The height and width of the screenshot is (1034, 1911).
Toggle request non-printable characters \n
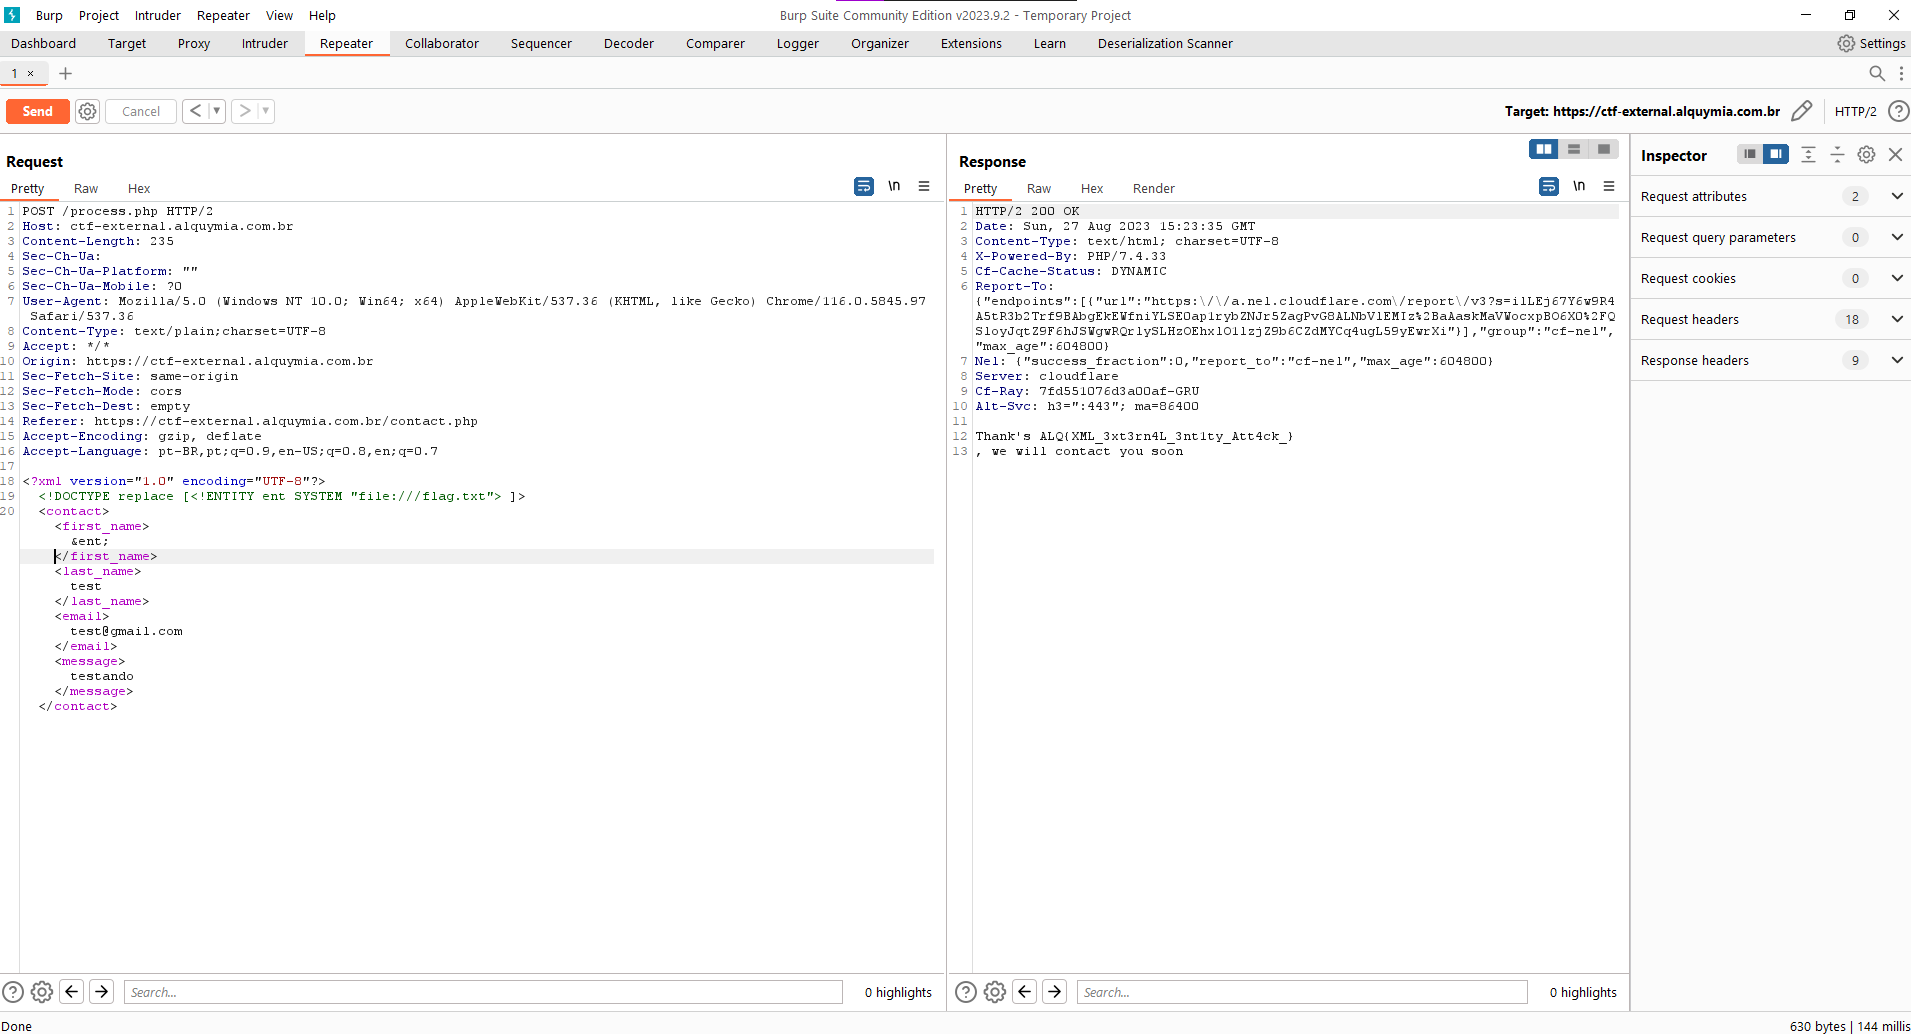click(x=894, y=186)
